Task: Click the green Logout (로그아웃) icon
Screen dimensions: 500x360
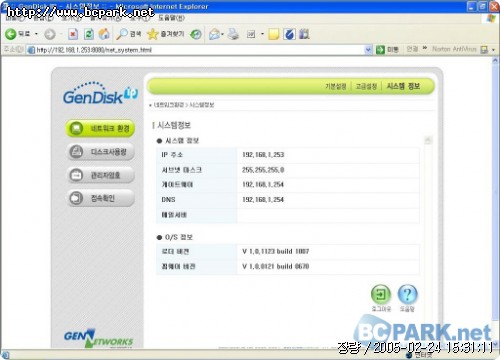Action: tap(381, 294)
